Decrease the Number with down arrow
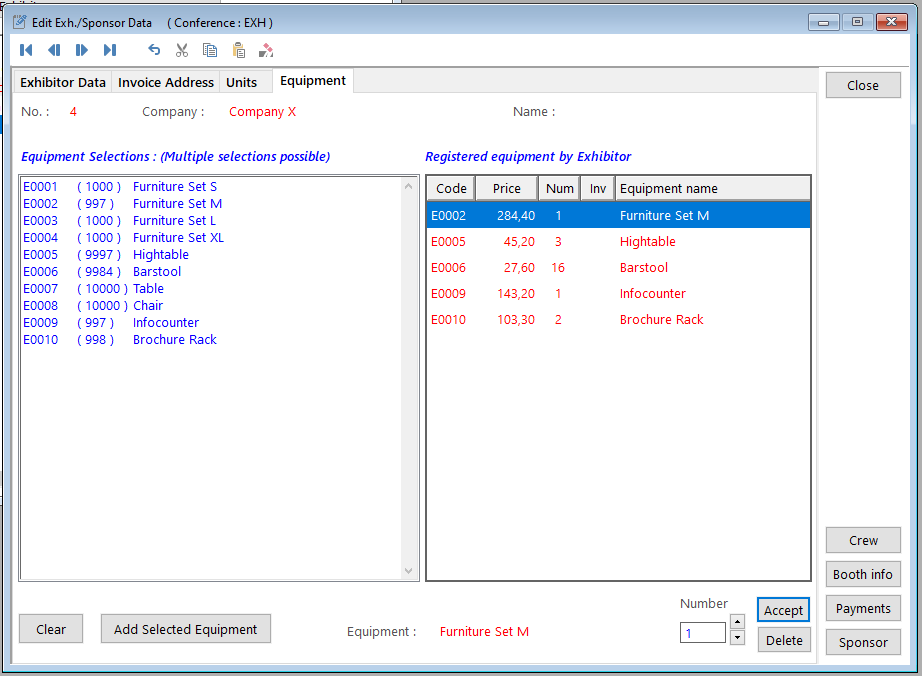The image size is (922, 676). pyautogui.click(x=737, y=638)
